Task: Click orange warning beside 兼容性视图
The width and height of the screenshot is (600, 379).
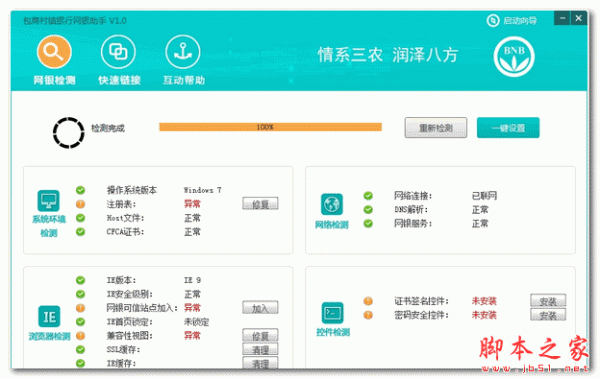Action: pyautogui.click(x=80, y=336)
